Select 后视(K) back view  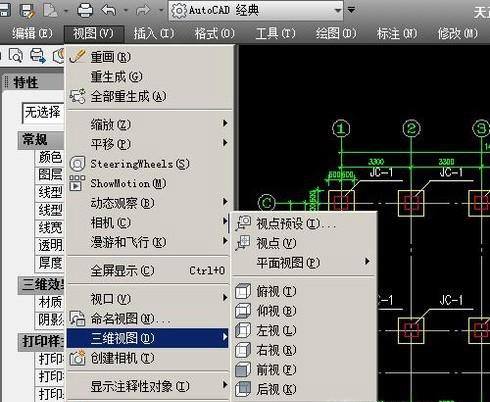(304, 389)
